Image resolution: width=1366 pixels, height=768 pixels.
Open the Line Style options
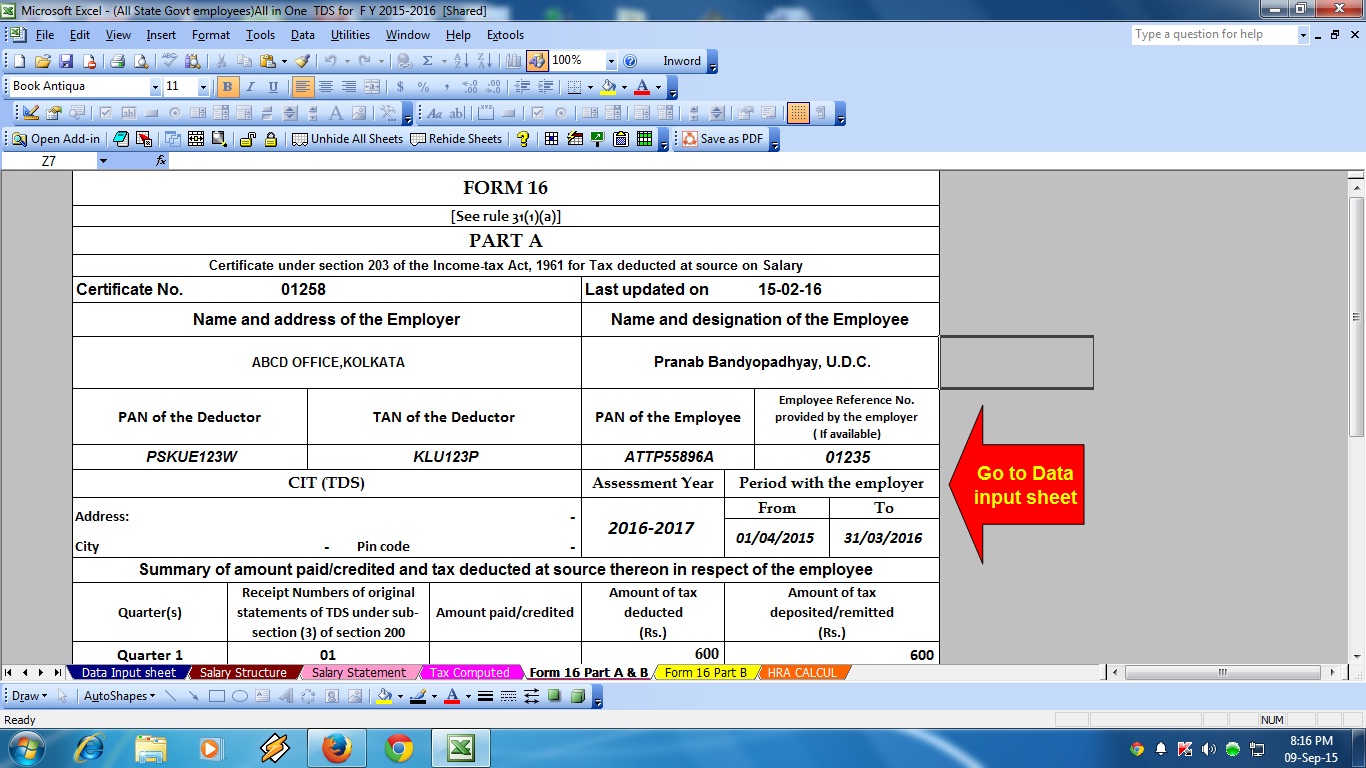click(x=485, y=696)
